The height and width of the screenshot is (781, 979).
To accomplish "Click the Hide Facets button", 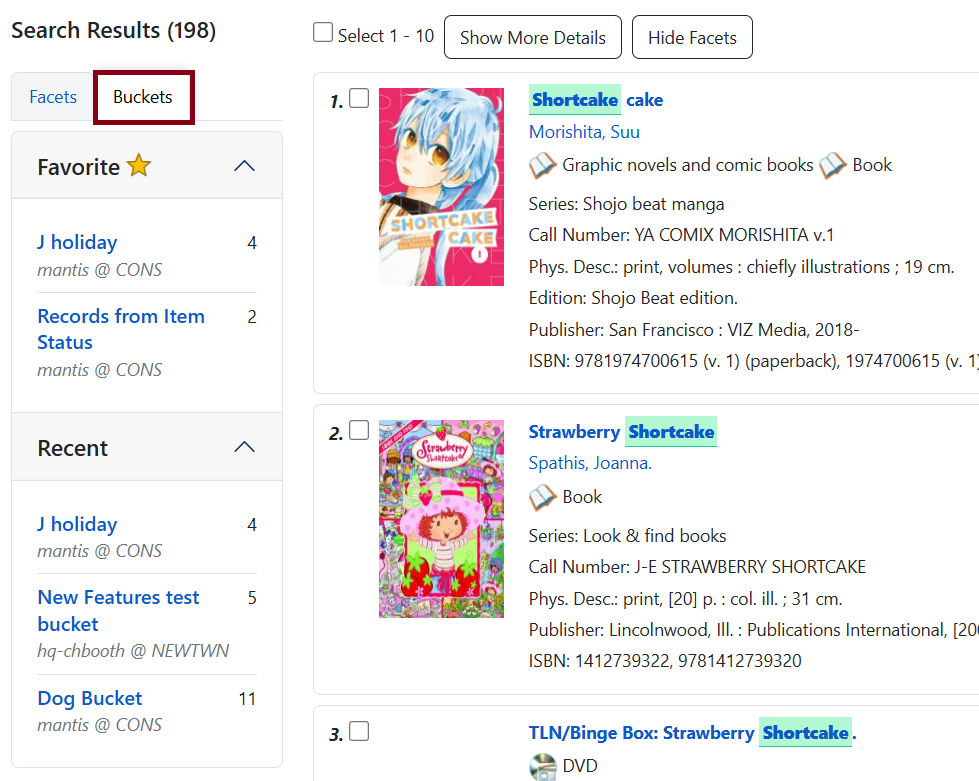I will click(x=692, y=38).
